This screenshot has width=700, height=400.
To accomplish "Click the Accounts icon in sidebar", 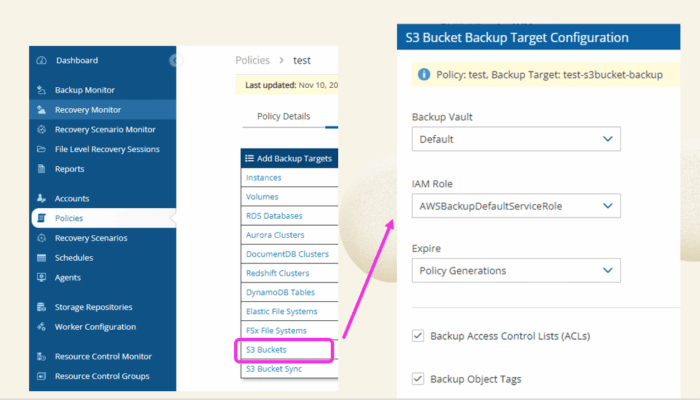I will point(41,198).
